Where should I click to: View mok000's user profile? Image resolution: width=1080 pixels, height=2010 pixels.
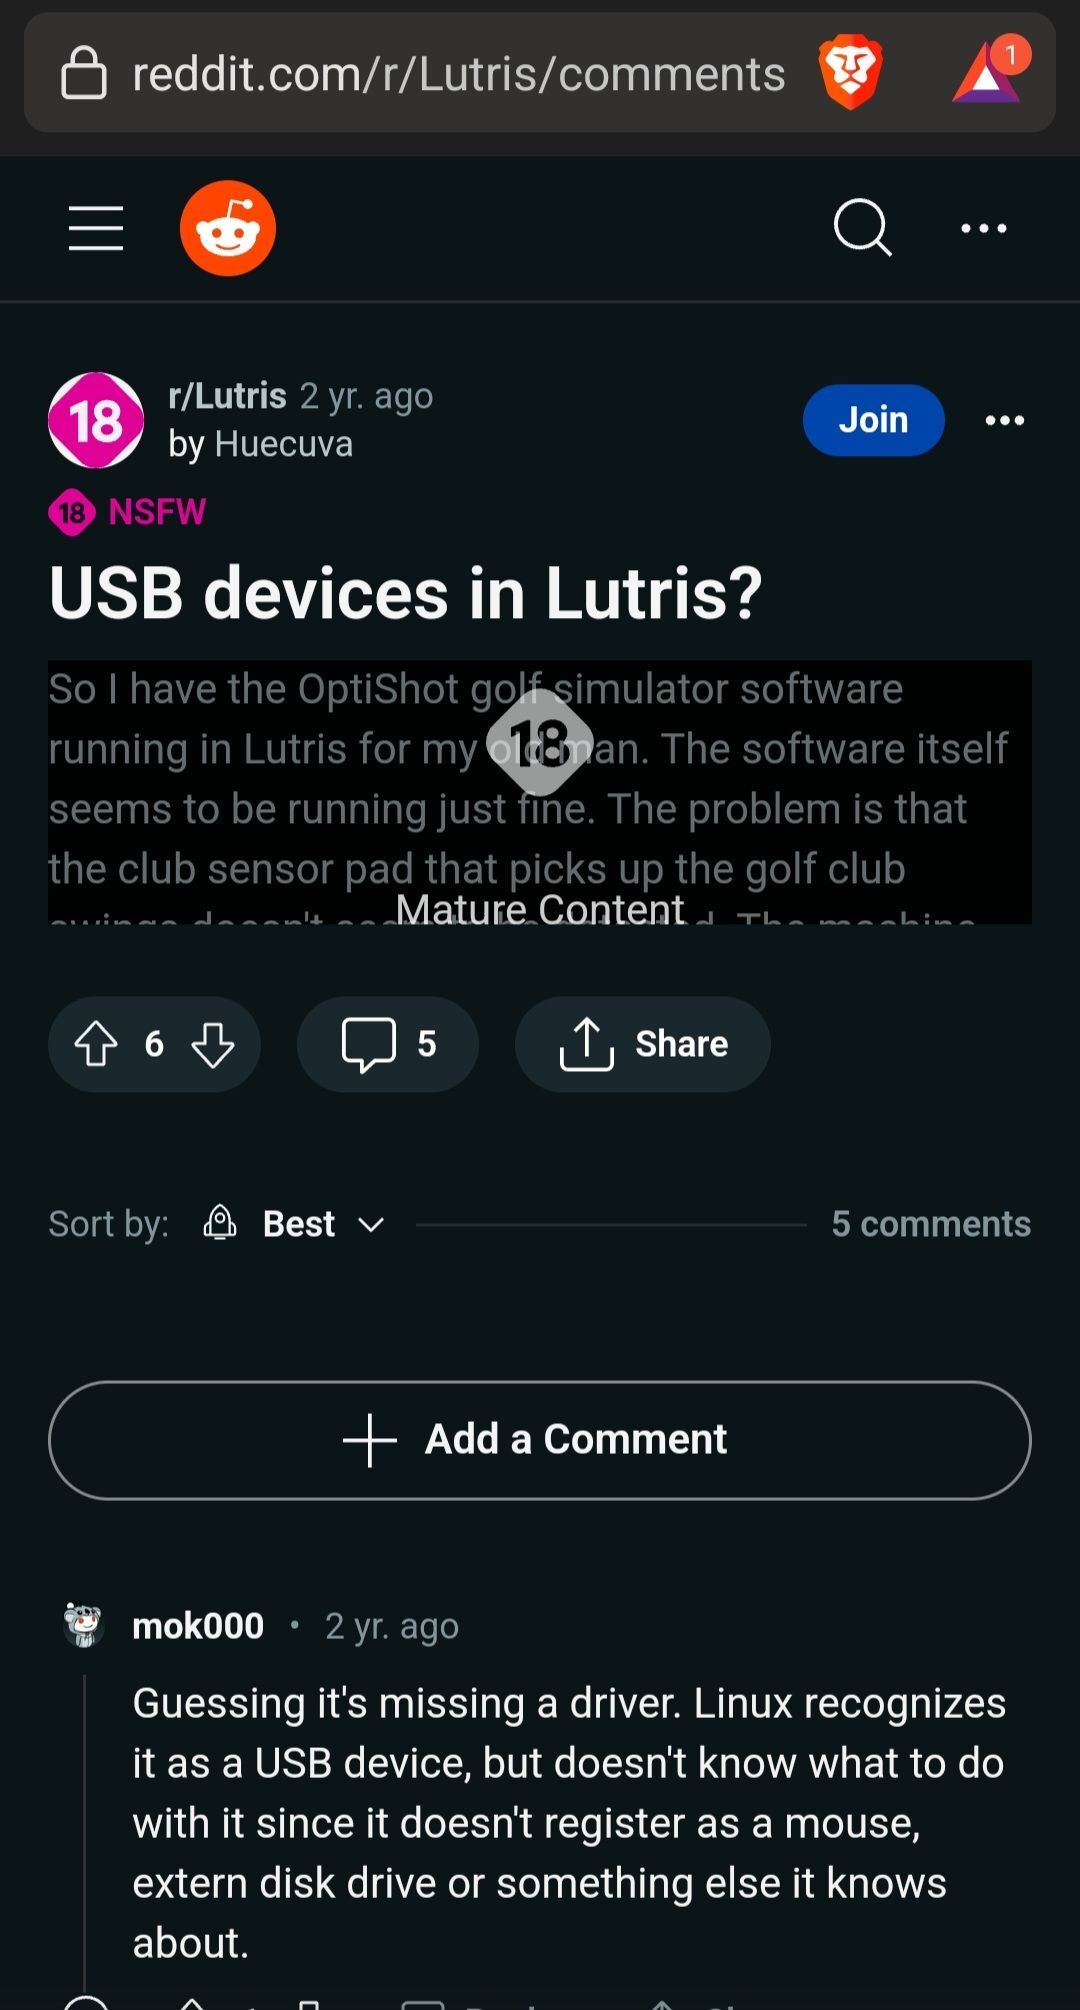198,1626
